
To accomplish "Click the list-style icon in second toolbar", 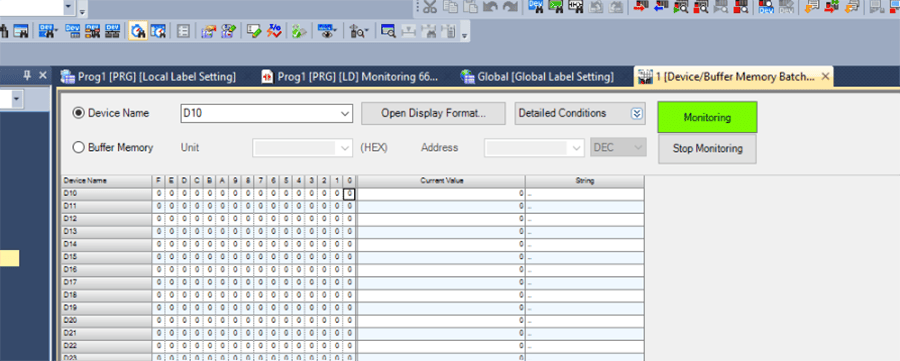I will [184, 32].
